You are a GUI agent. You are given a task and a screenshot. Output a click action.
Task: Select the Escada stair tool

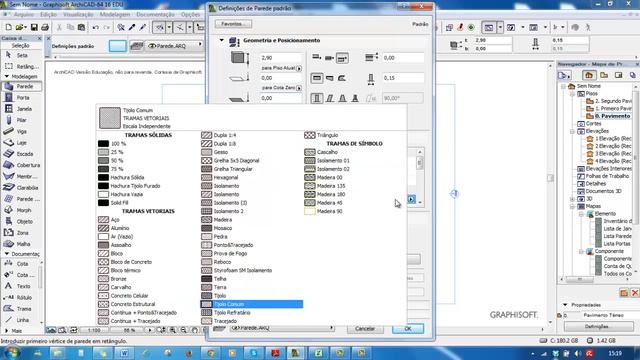[21, 154]
